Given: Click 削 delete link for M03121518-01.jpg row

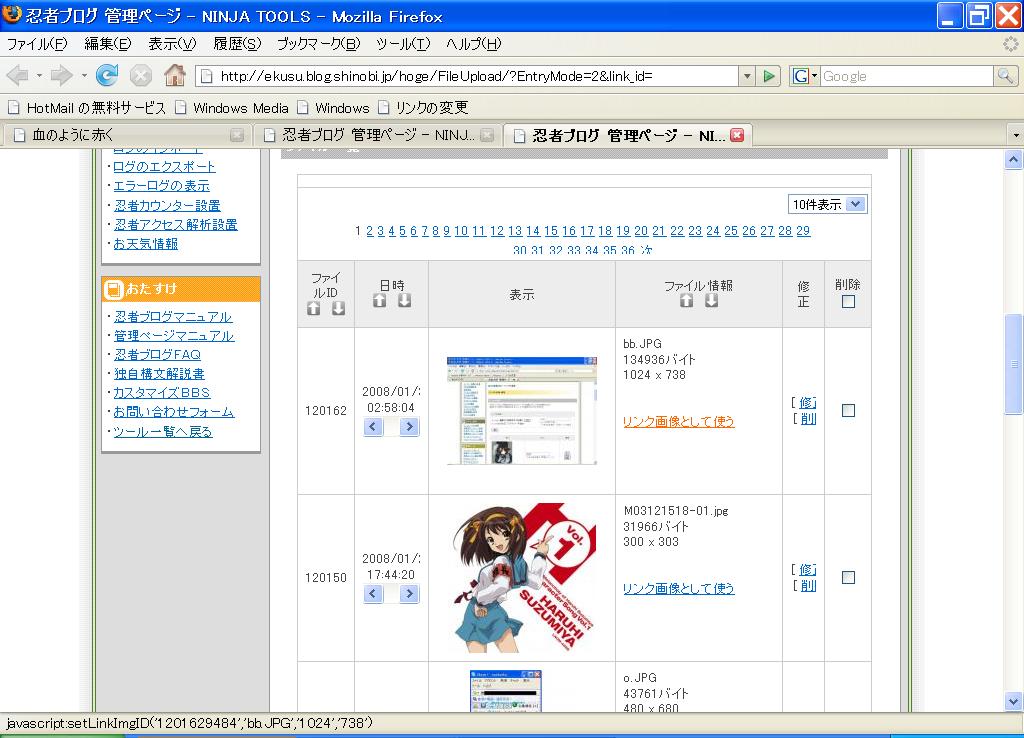Looking at the screenshot, I should pos(808,586).
